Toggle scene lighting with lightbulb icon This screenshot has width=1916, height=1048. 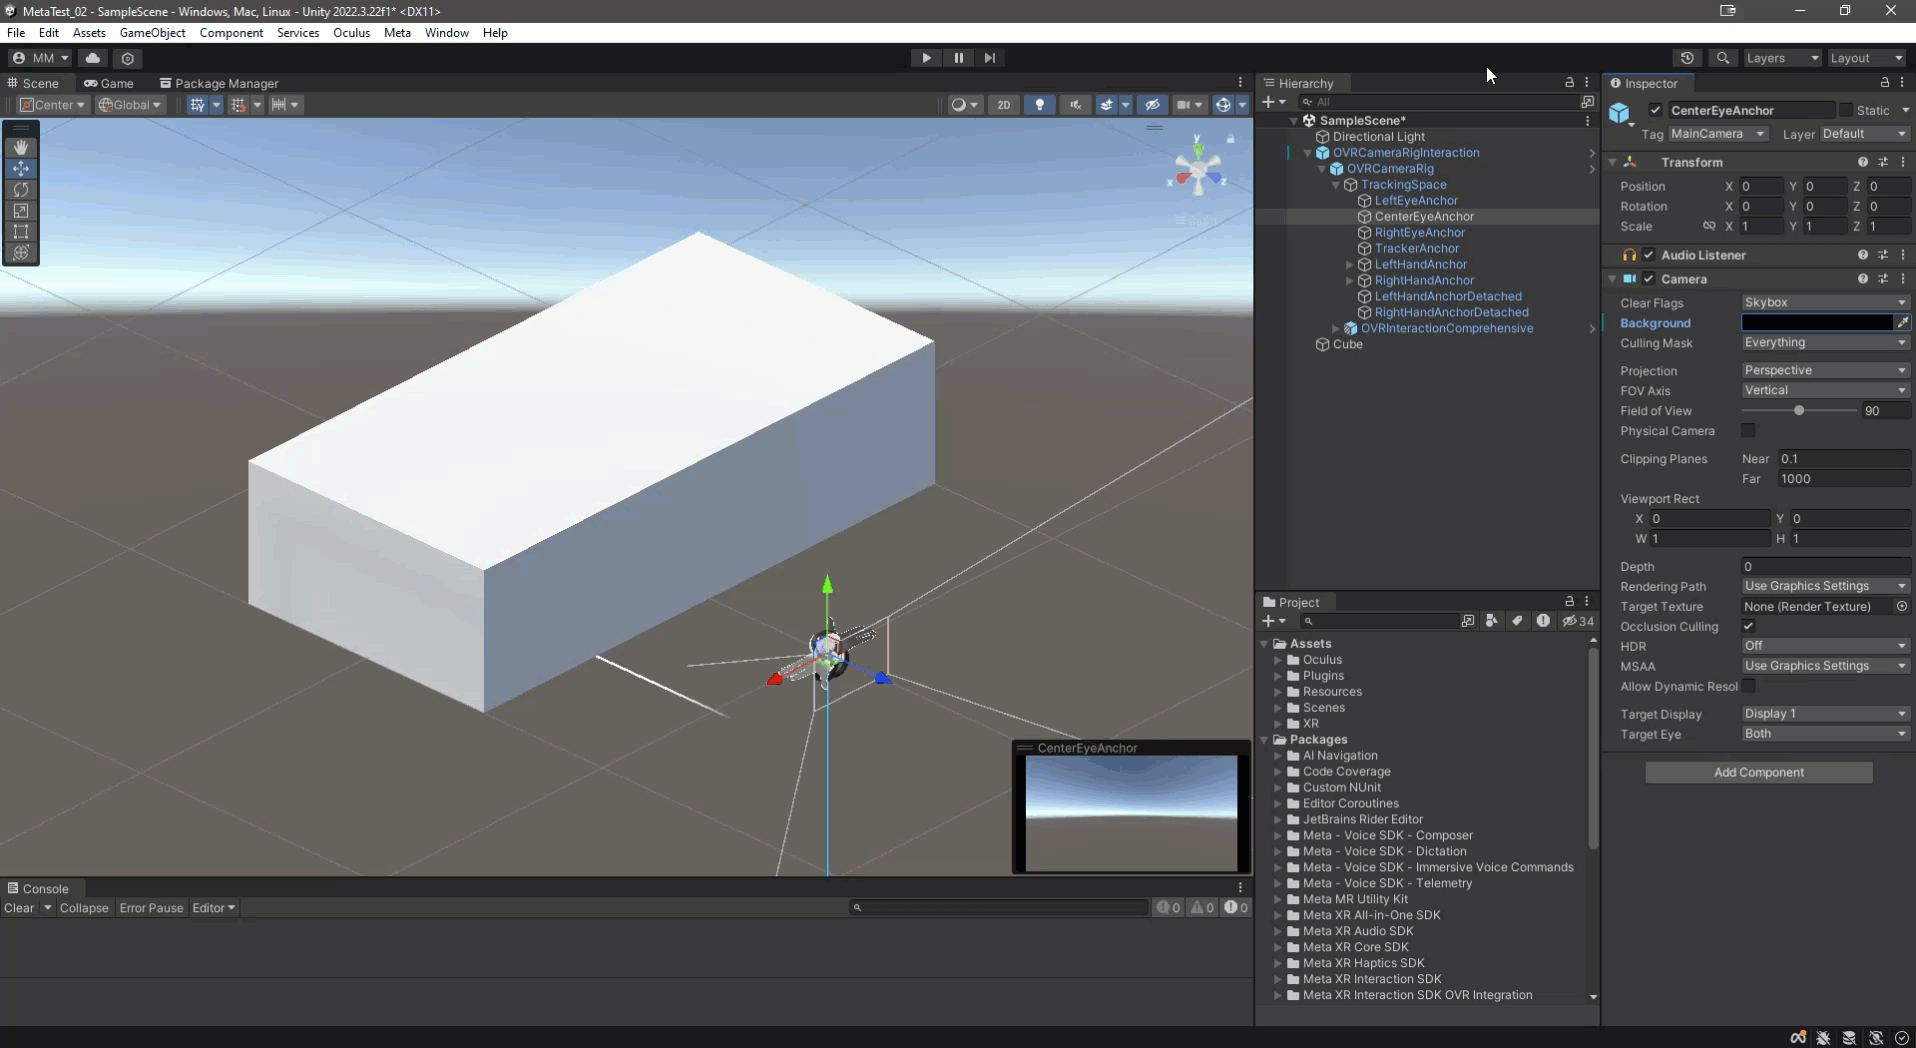click(x=1040, y=105)
